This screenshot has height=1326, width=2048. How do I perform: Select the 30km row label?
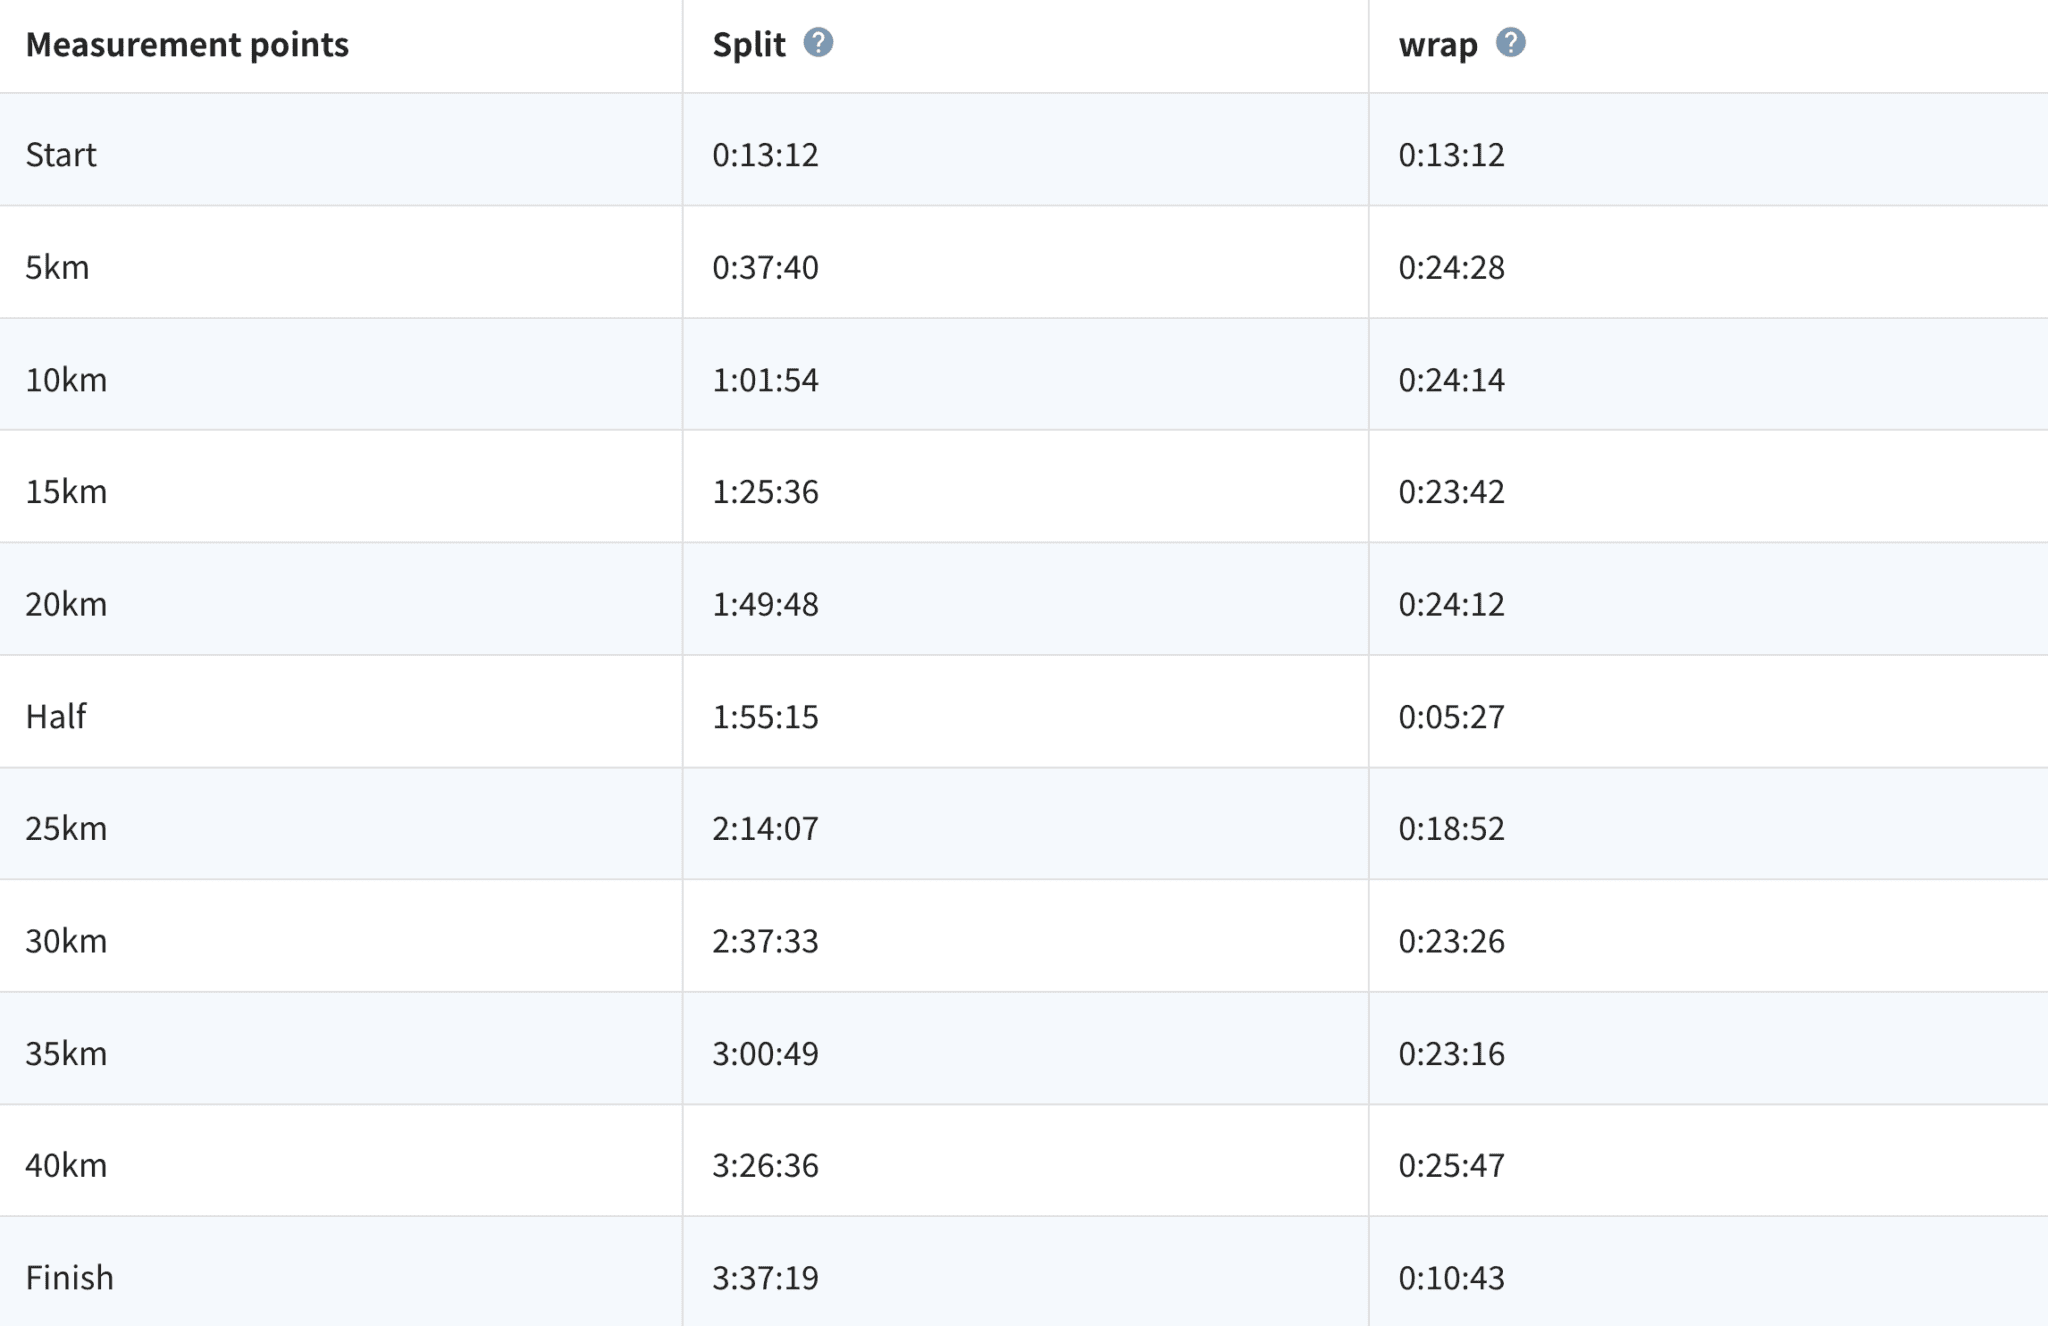(66, 941)
